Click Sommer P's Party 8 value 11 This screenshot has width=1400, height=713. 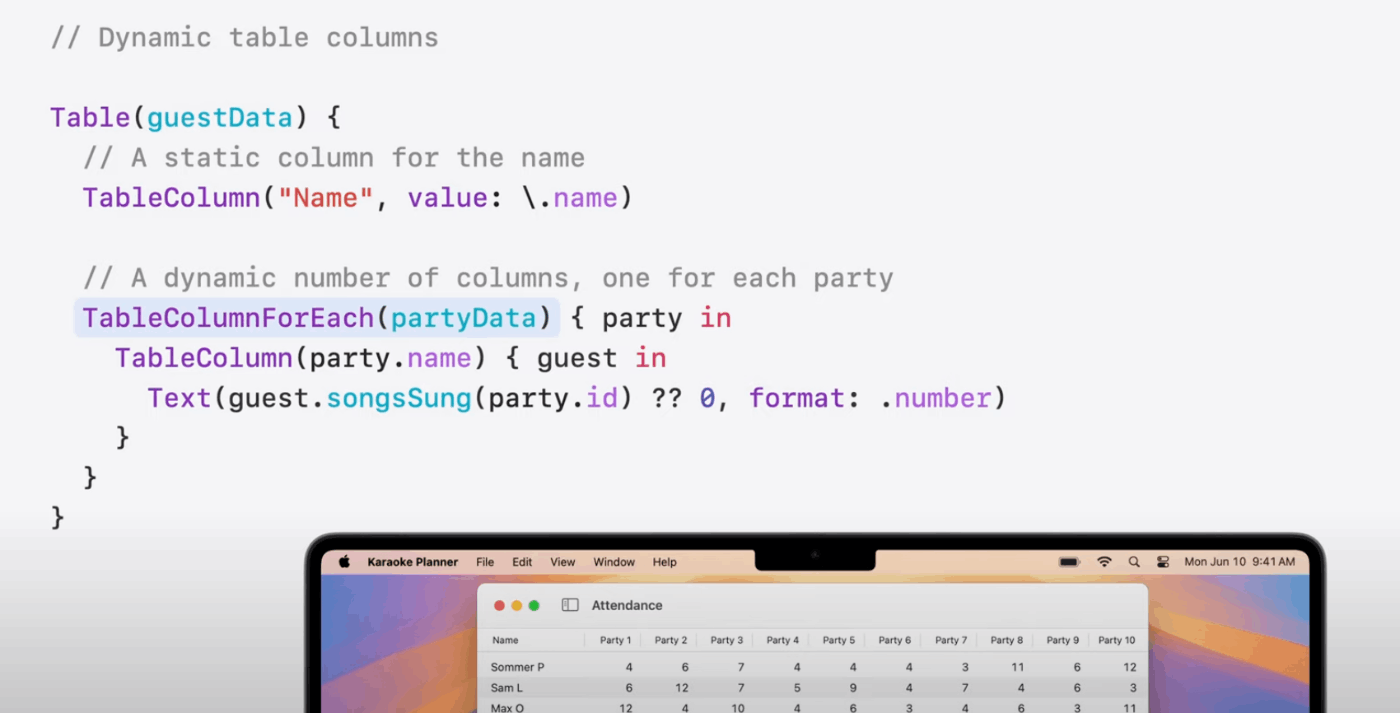(1018, 667)
